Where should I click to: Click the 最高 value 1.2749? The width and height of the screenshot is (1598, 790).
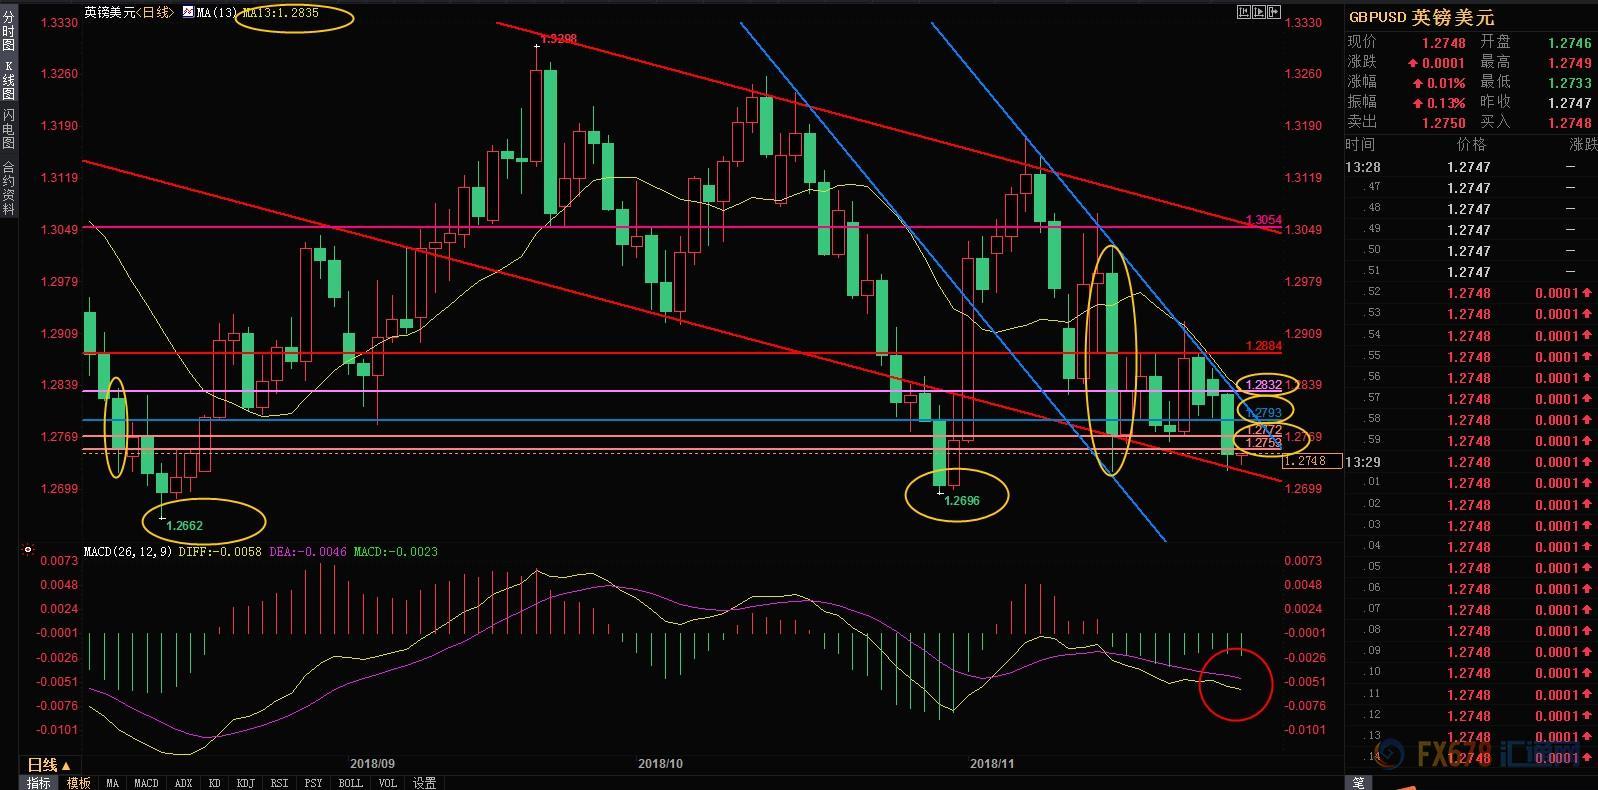pyautogui.click(x=1569, y=63)
